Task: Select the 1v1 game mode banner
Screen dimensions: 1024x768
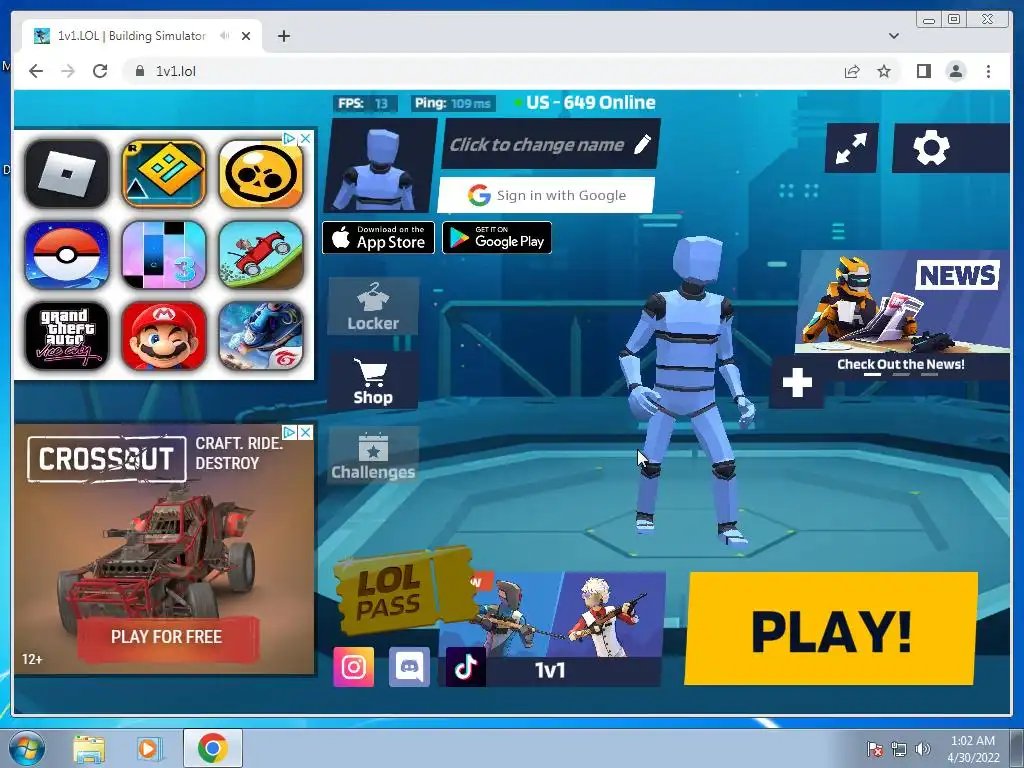Action: click(552, 629)
